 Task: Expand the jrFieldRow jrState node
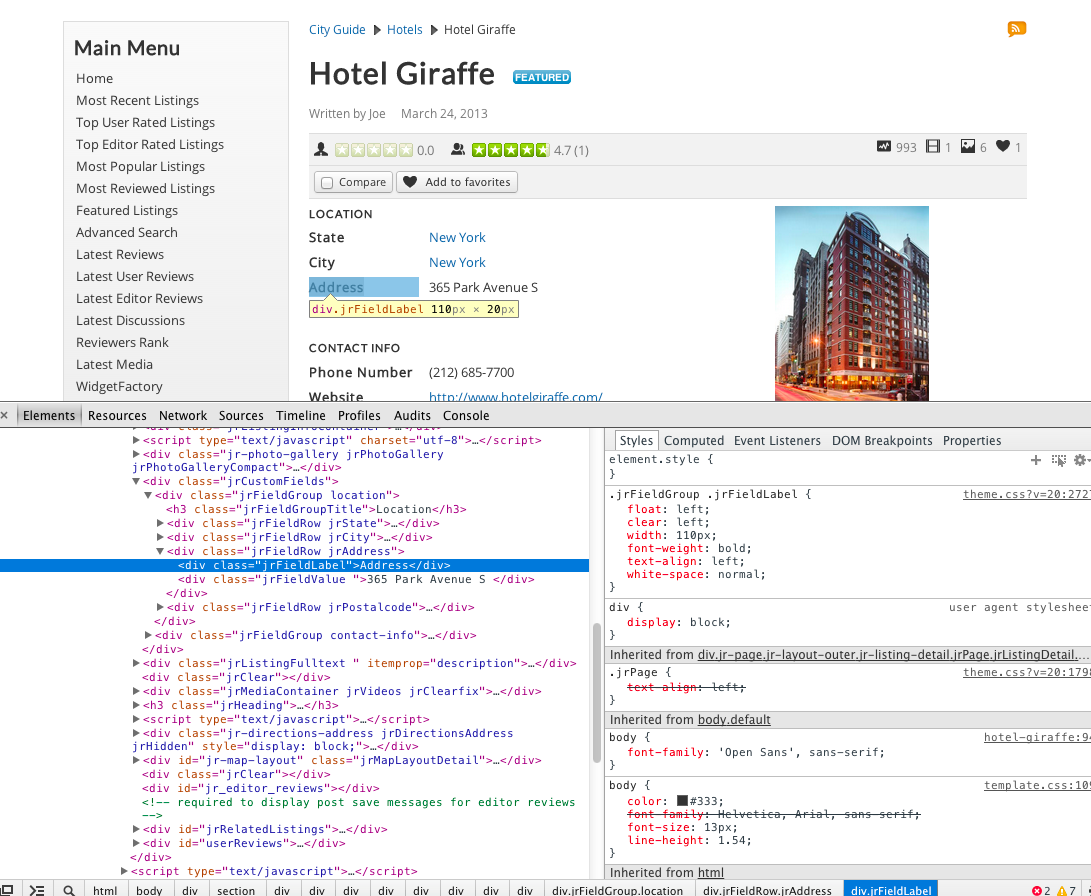point(161,523)
